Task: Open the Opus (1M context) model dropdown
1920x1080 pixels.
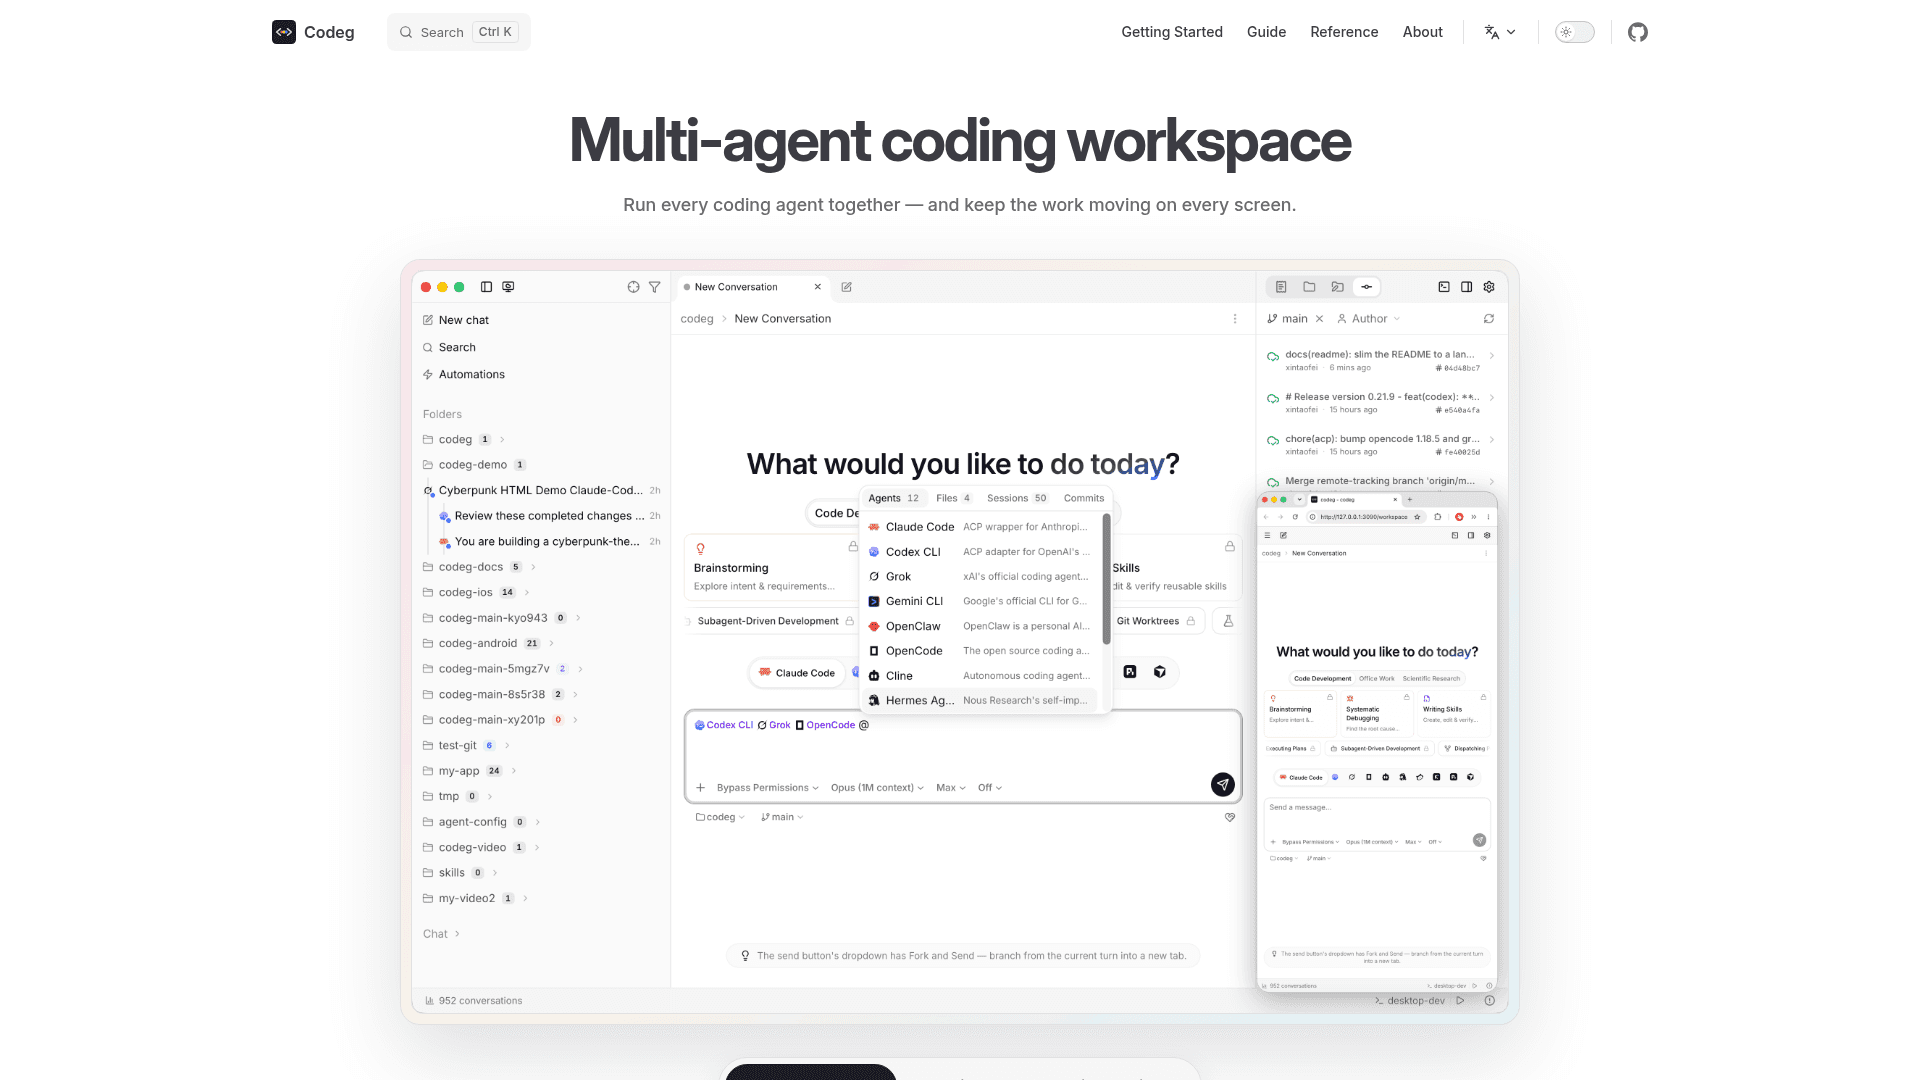Action: (x=877, y=788)
